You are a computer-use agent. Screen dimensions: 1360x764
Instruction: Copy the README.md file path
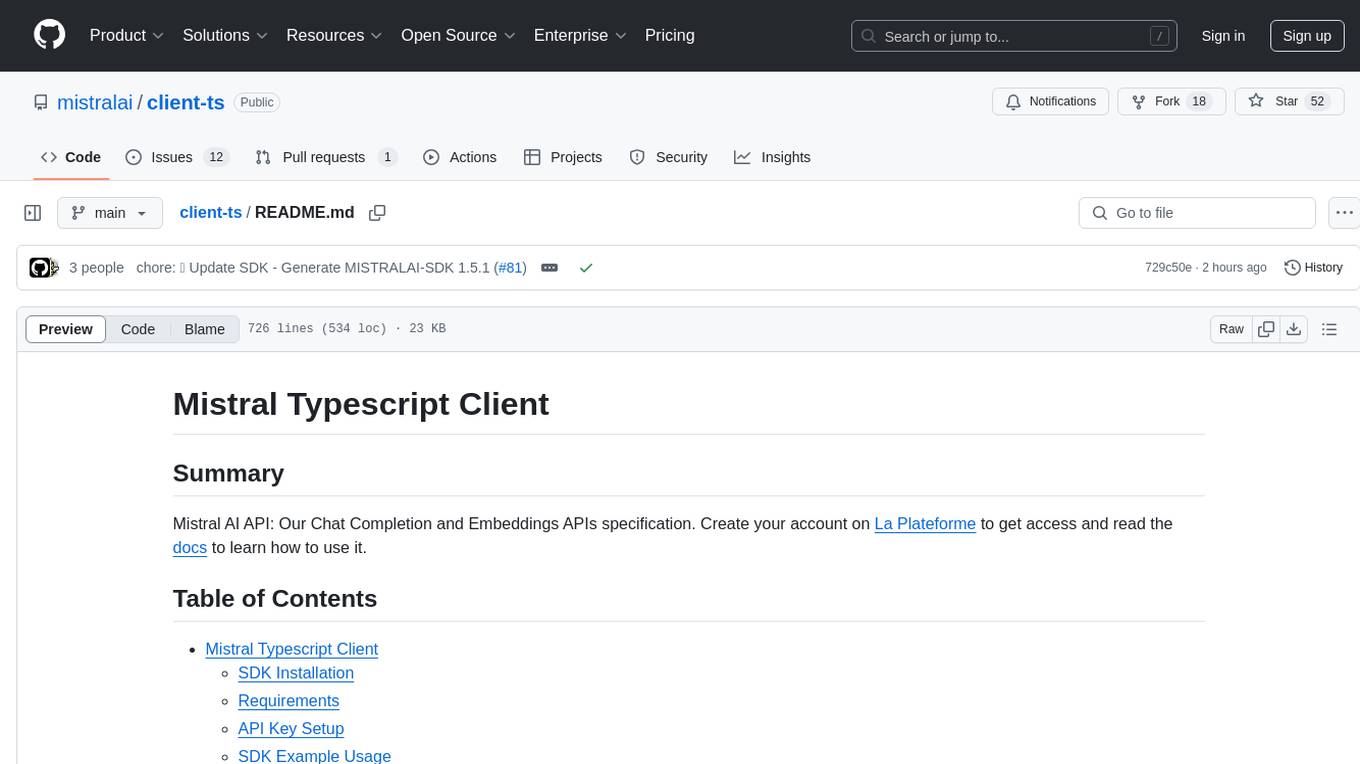(x=377, y=212)
